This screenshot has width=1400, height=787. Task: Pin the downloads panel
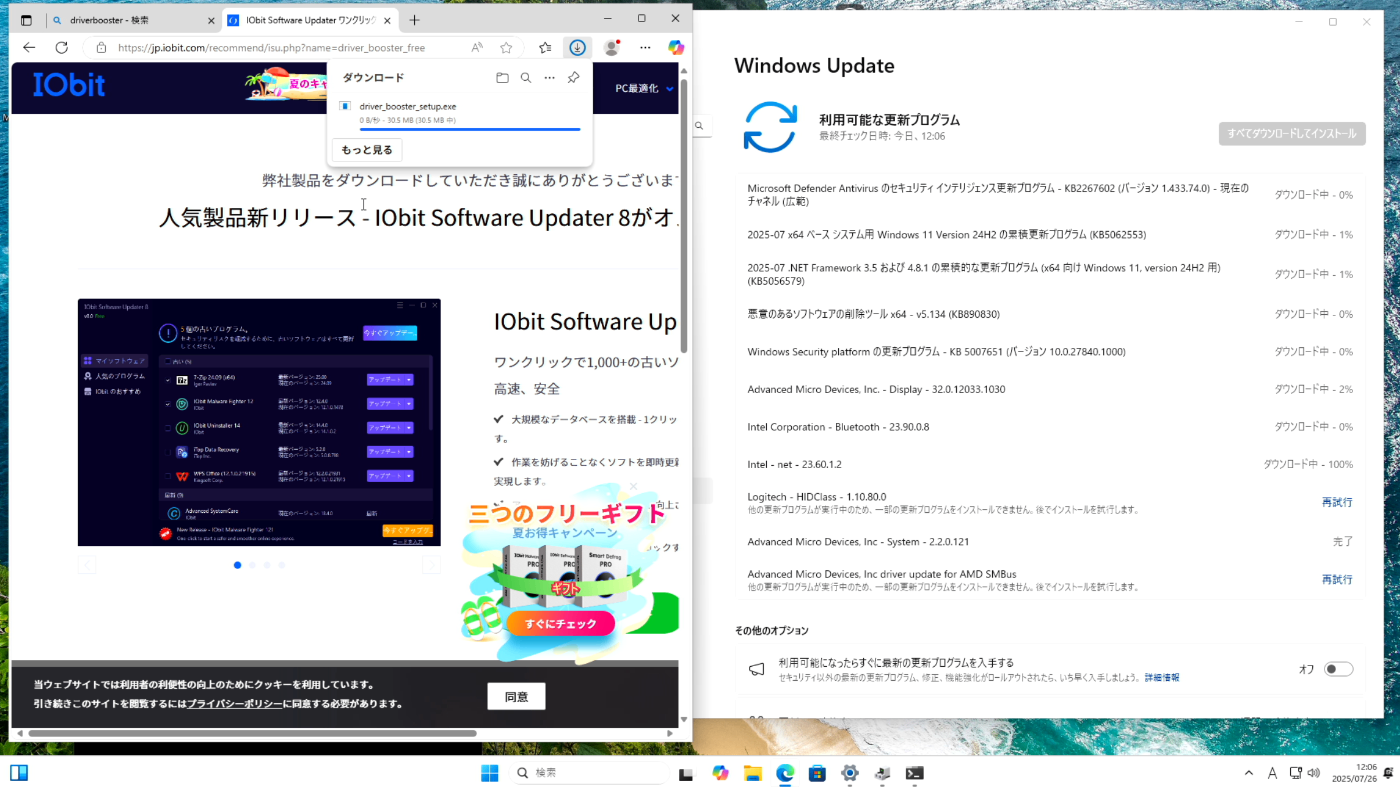[x=573, y=77]
